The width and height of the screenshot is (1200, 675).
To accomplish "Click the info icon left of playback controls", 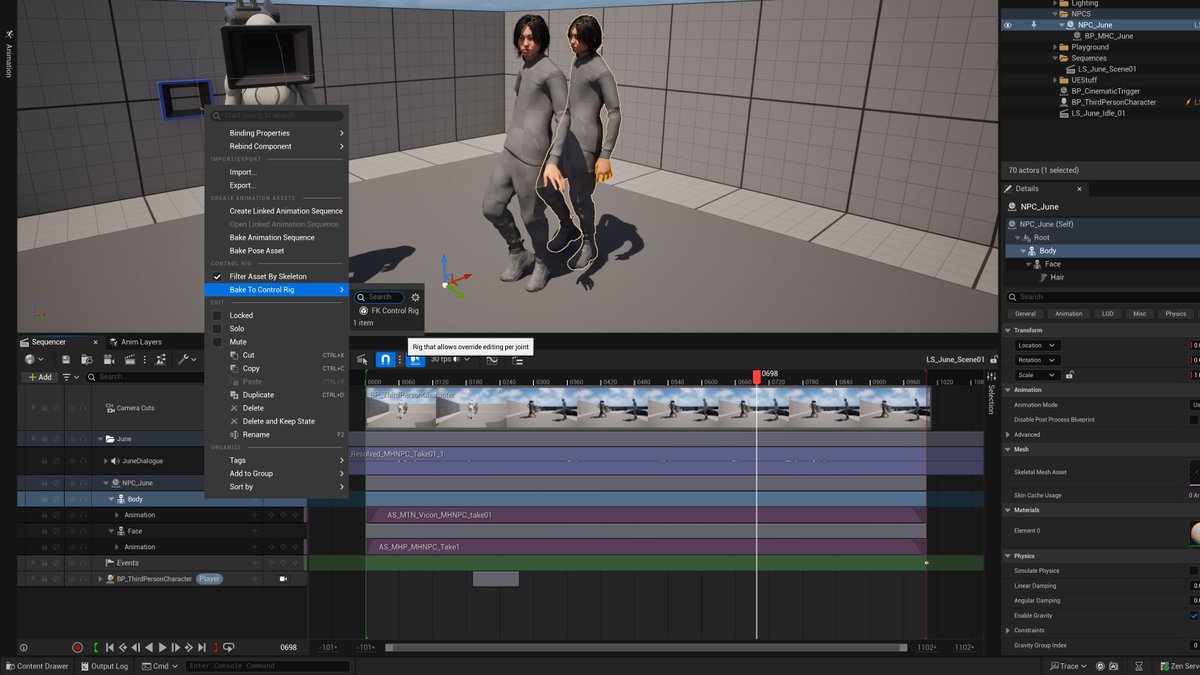I will tap(24, 648).
